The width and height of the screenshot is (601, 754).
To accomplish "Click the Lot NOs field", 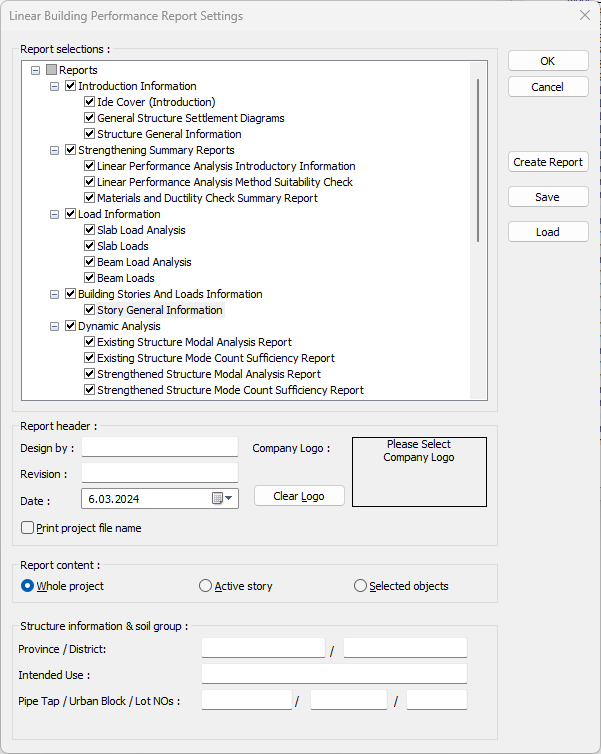I will (x=437, y=700).
